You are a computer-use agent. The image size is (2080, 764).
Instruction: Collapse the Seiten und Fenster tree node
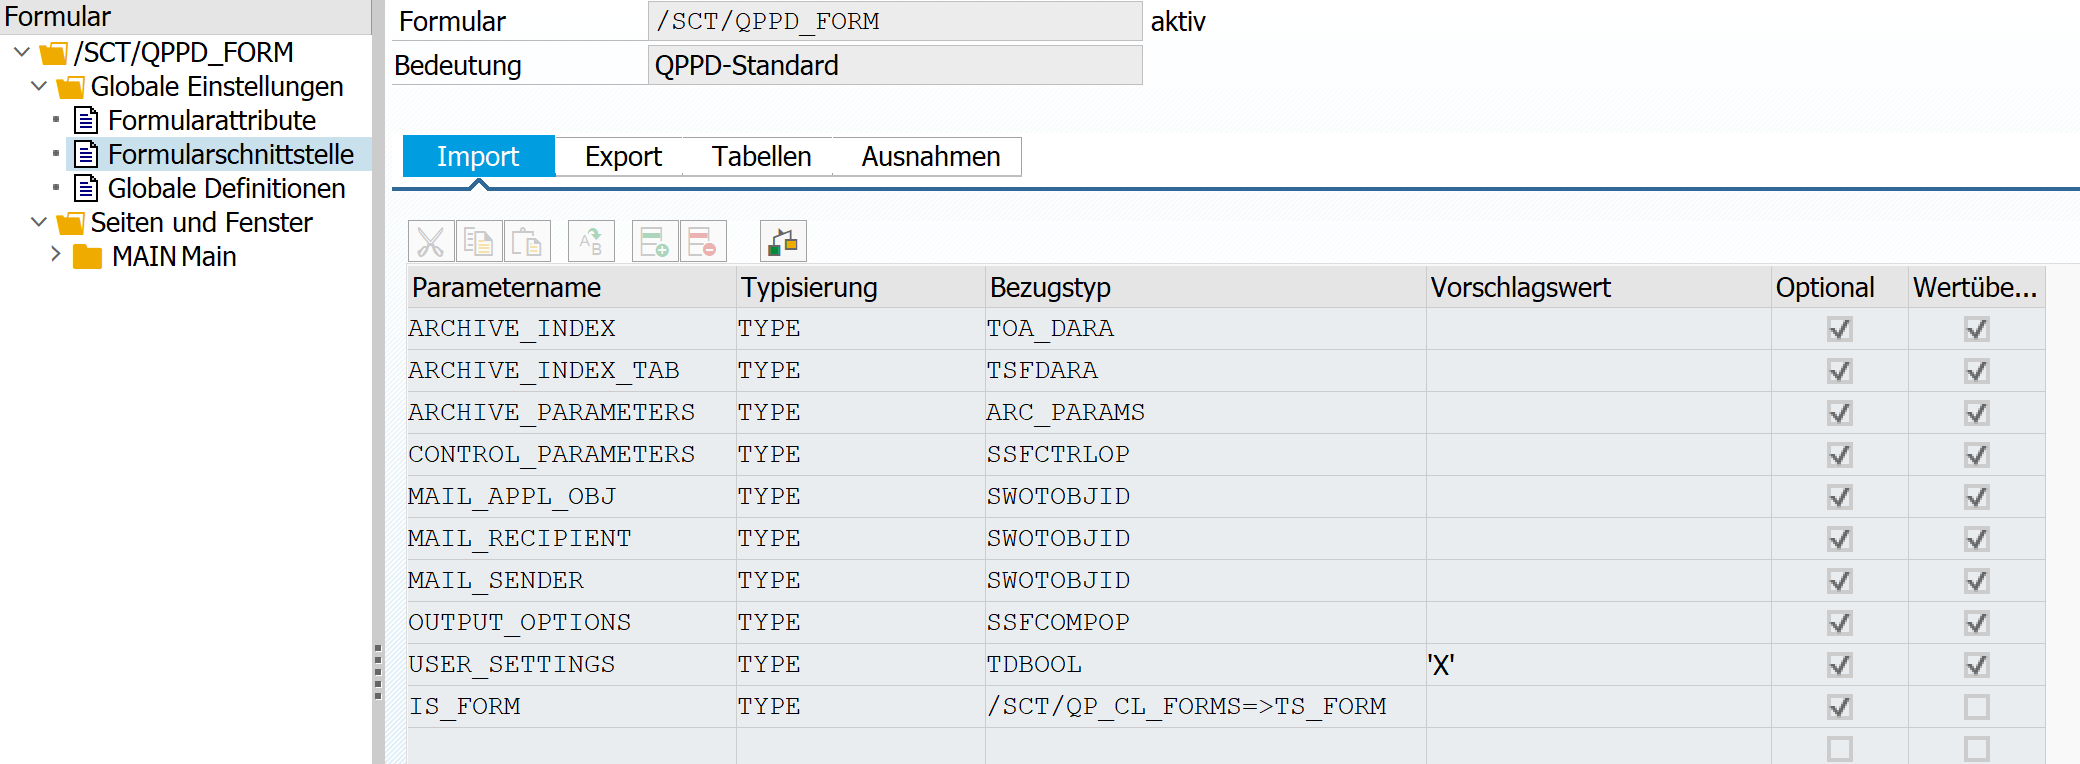click(39, 222)
